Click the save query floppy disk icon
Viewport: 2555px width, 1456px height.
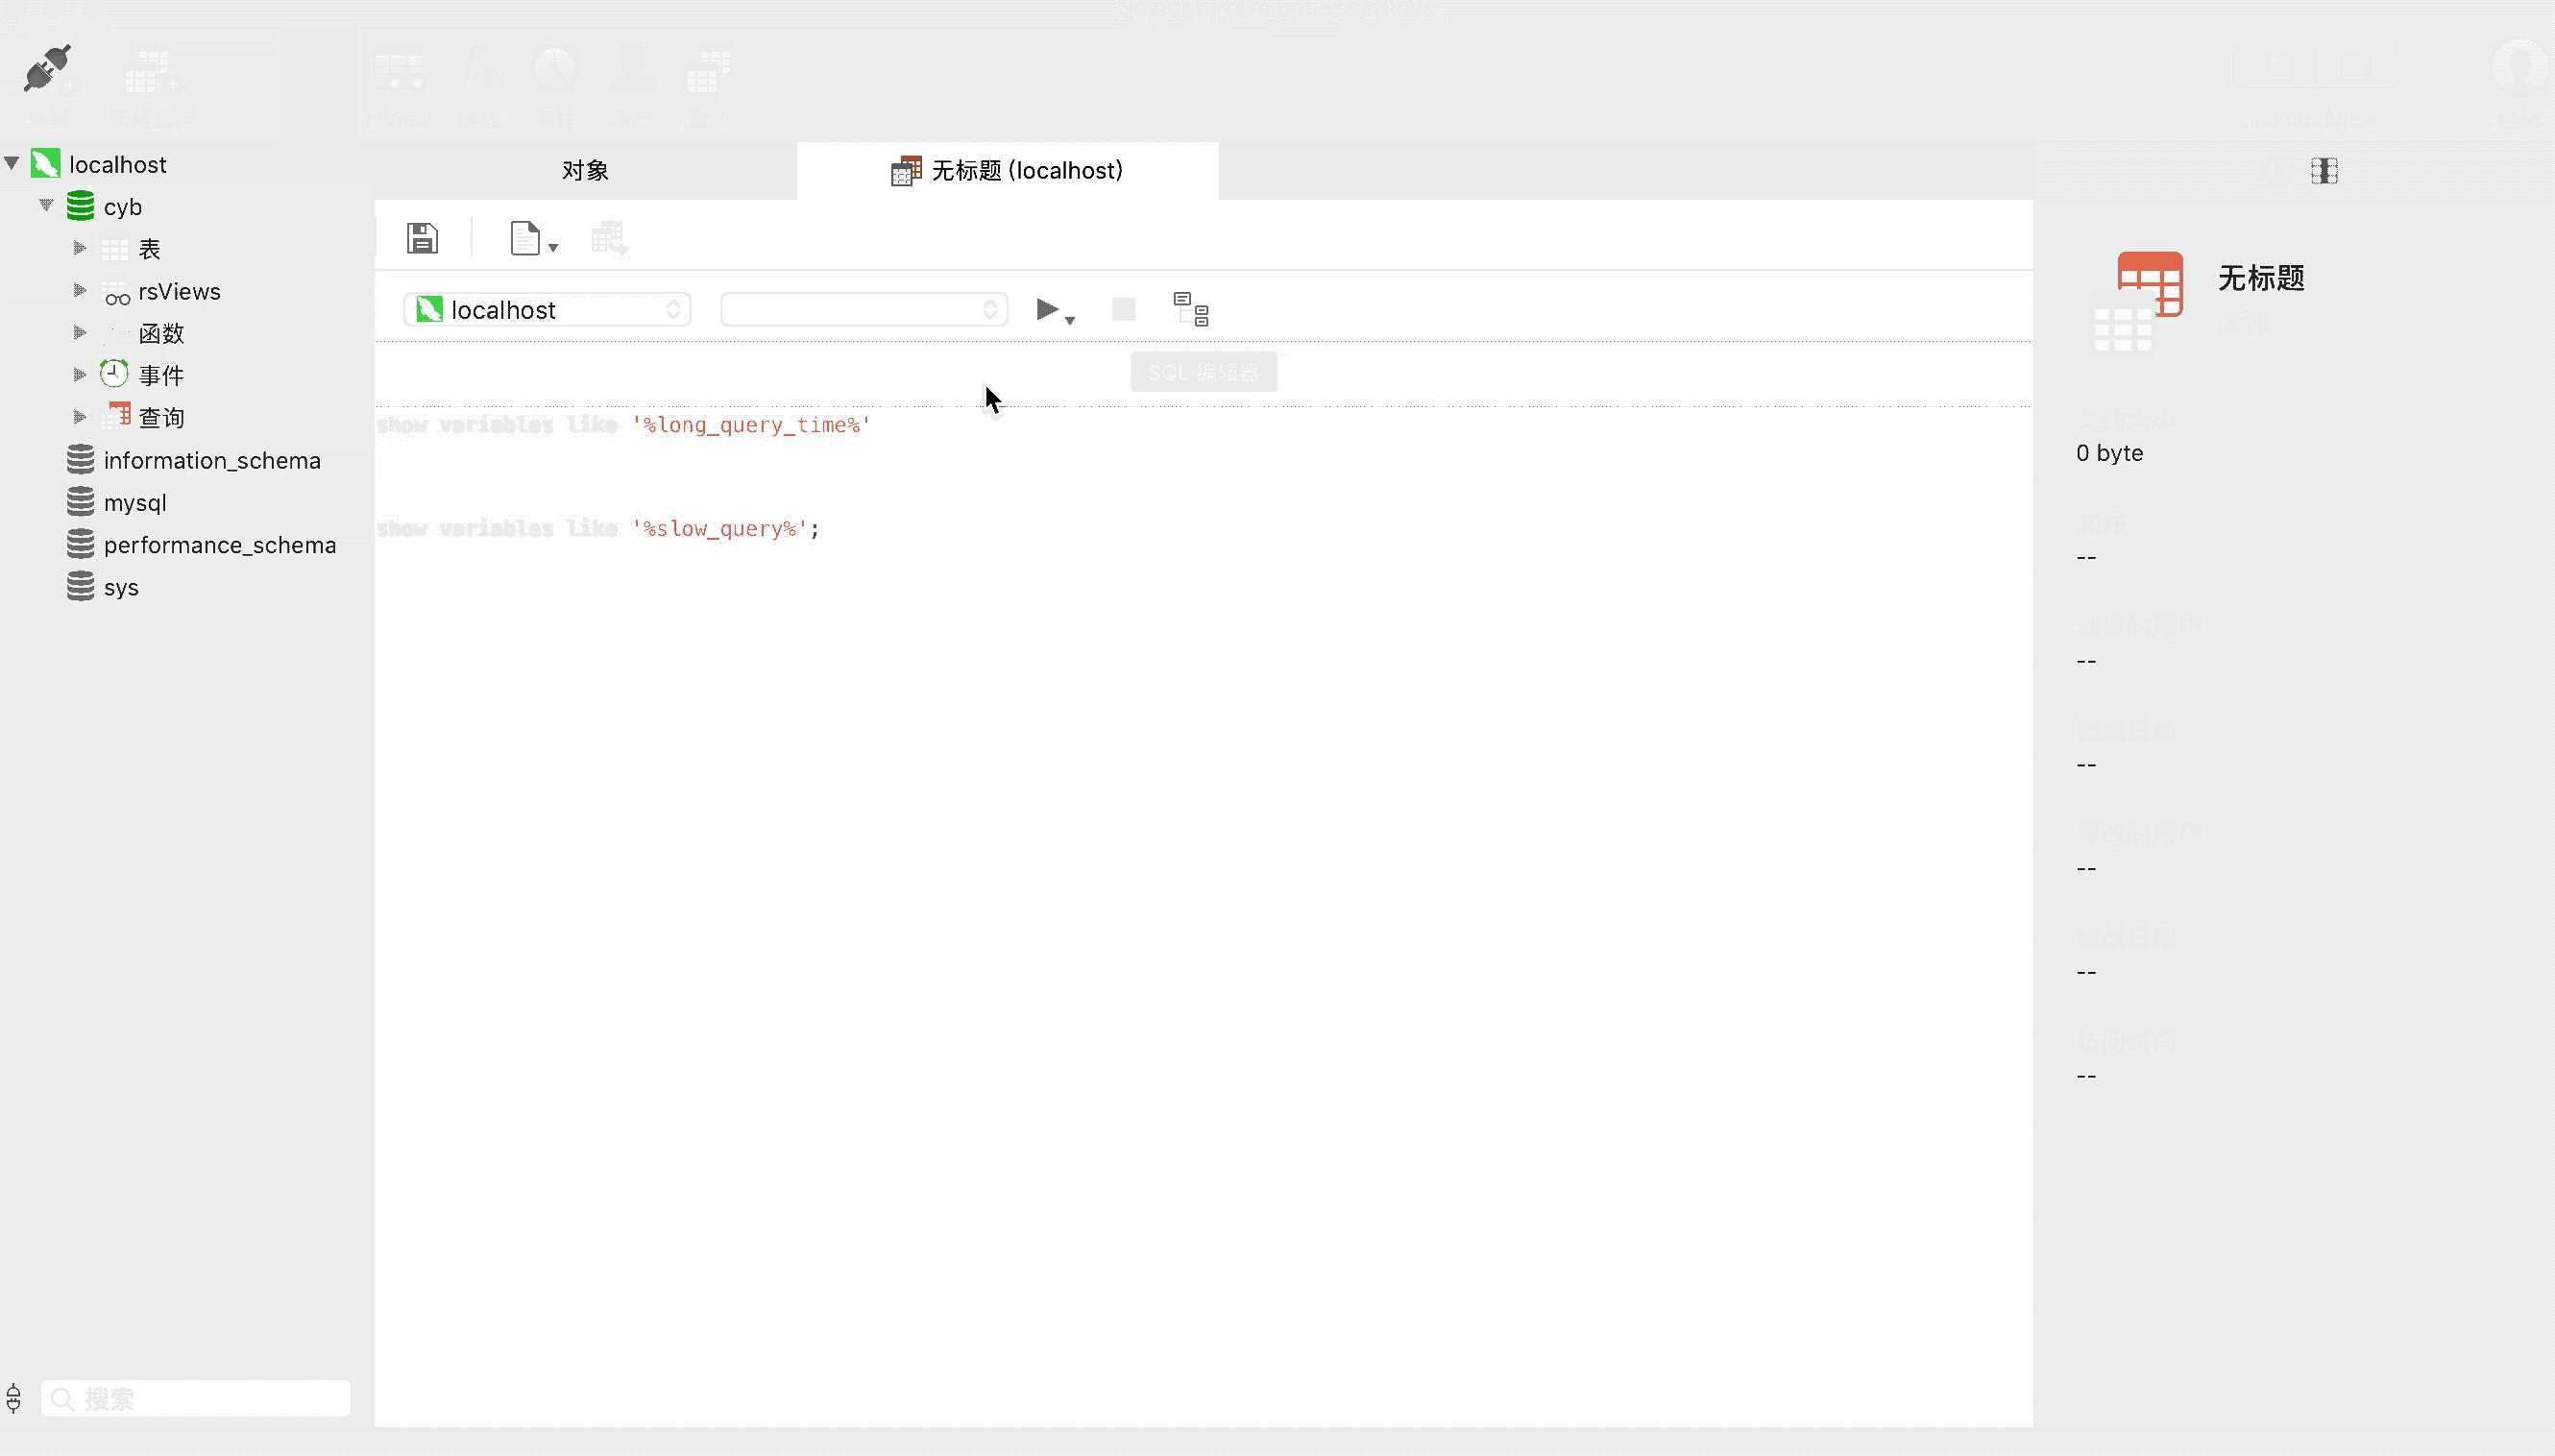422,238
